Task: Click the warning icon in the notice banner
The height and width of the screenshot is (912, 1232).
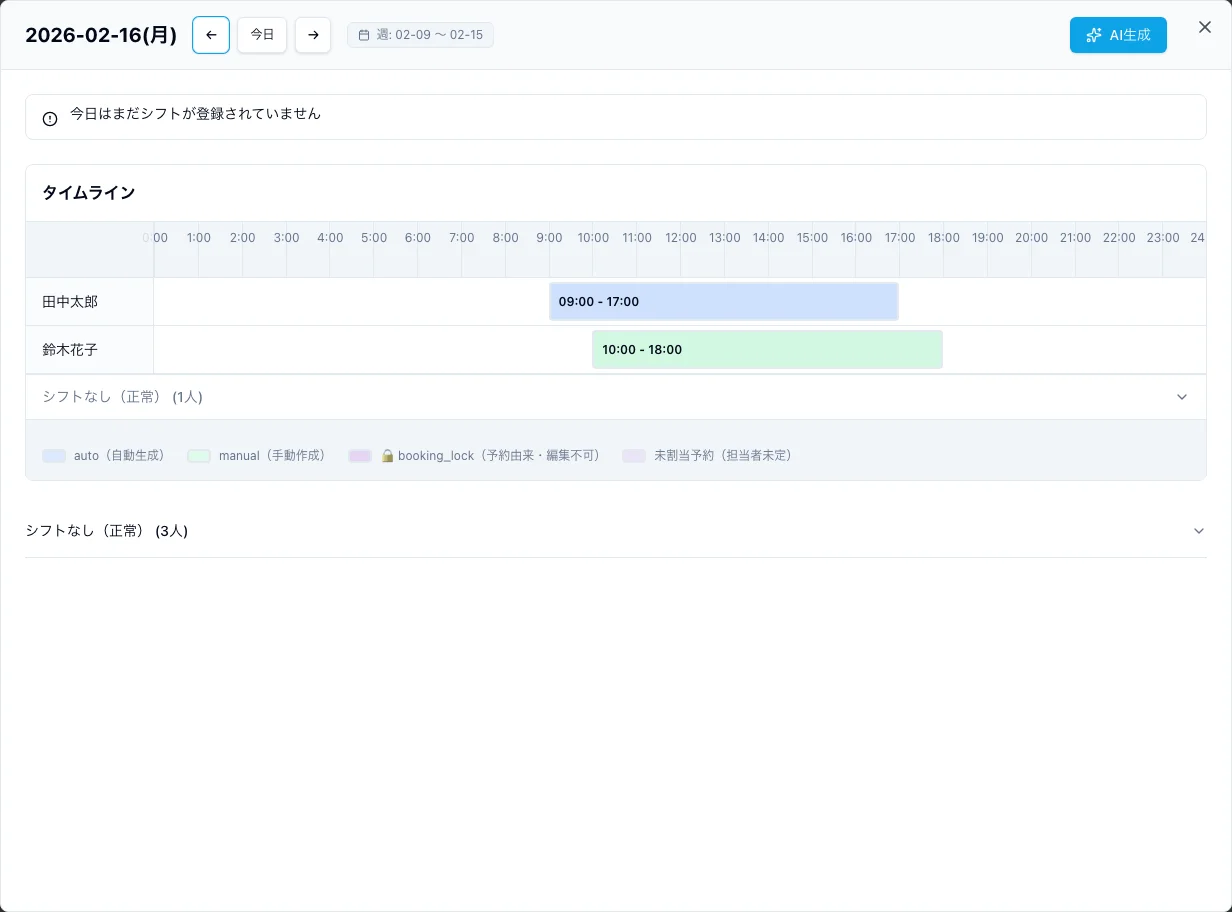Action: (50, 119)
